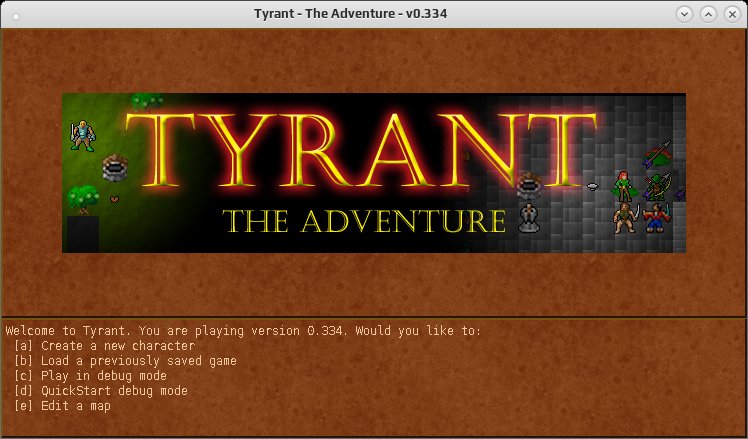The height and width of the screenshot is (439, 748).
Task: Click the red-haired woman in green sprite
Action: pyautogui.click(x=625, y=186)
